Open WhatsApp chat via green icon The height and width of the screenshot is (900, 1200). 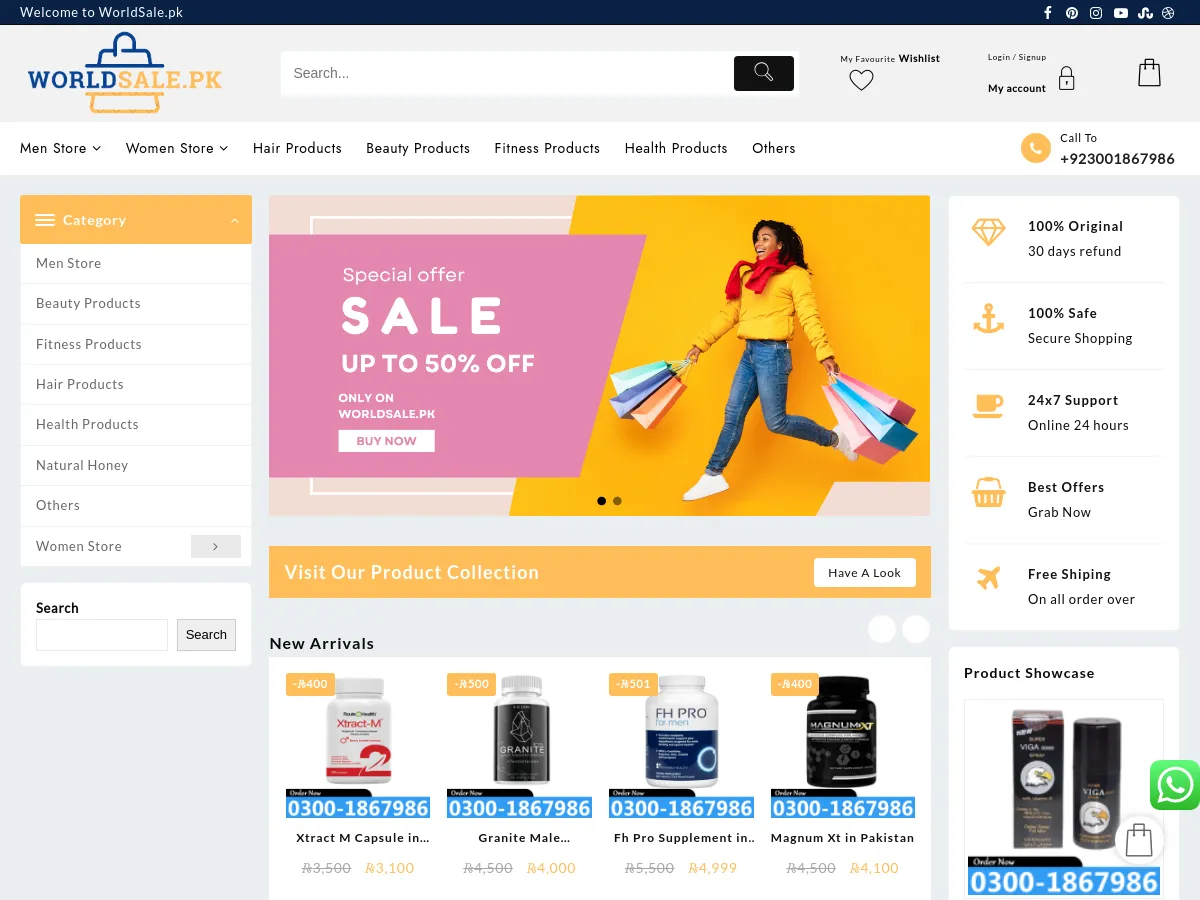1174,786
